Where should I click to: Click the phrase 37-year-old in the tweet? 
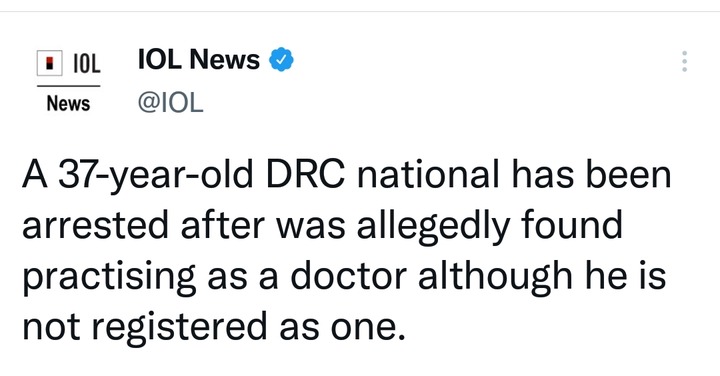156,176
